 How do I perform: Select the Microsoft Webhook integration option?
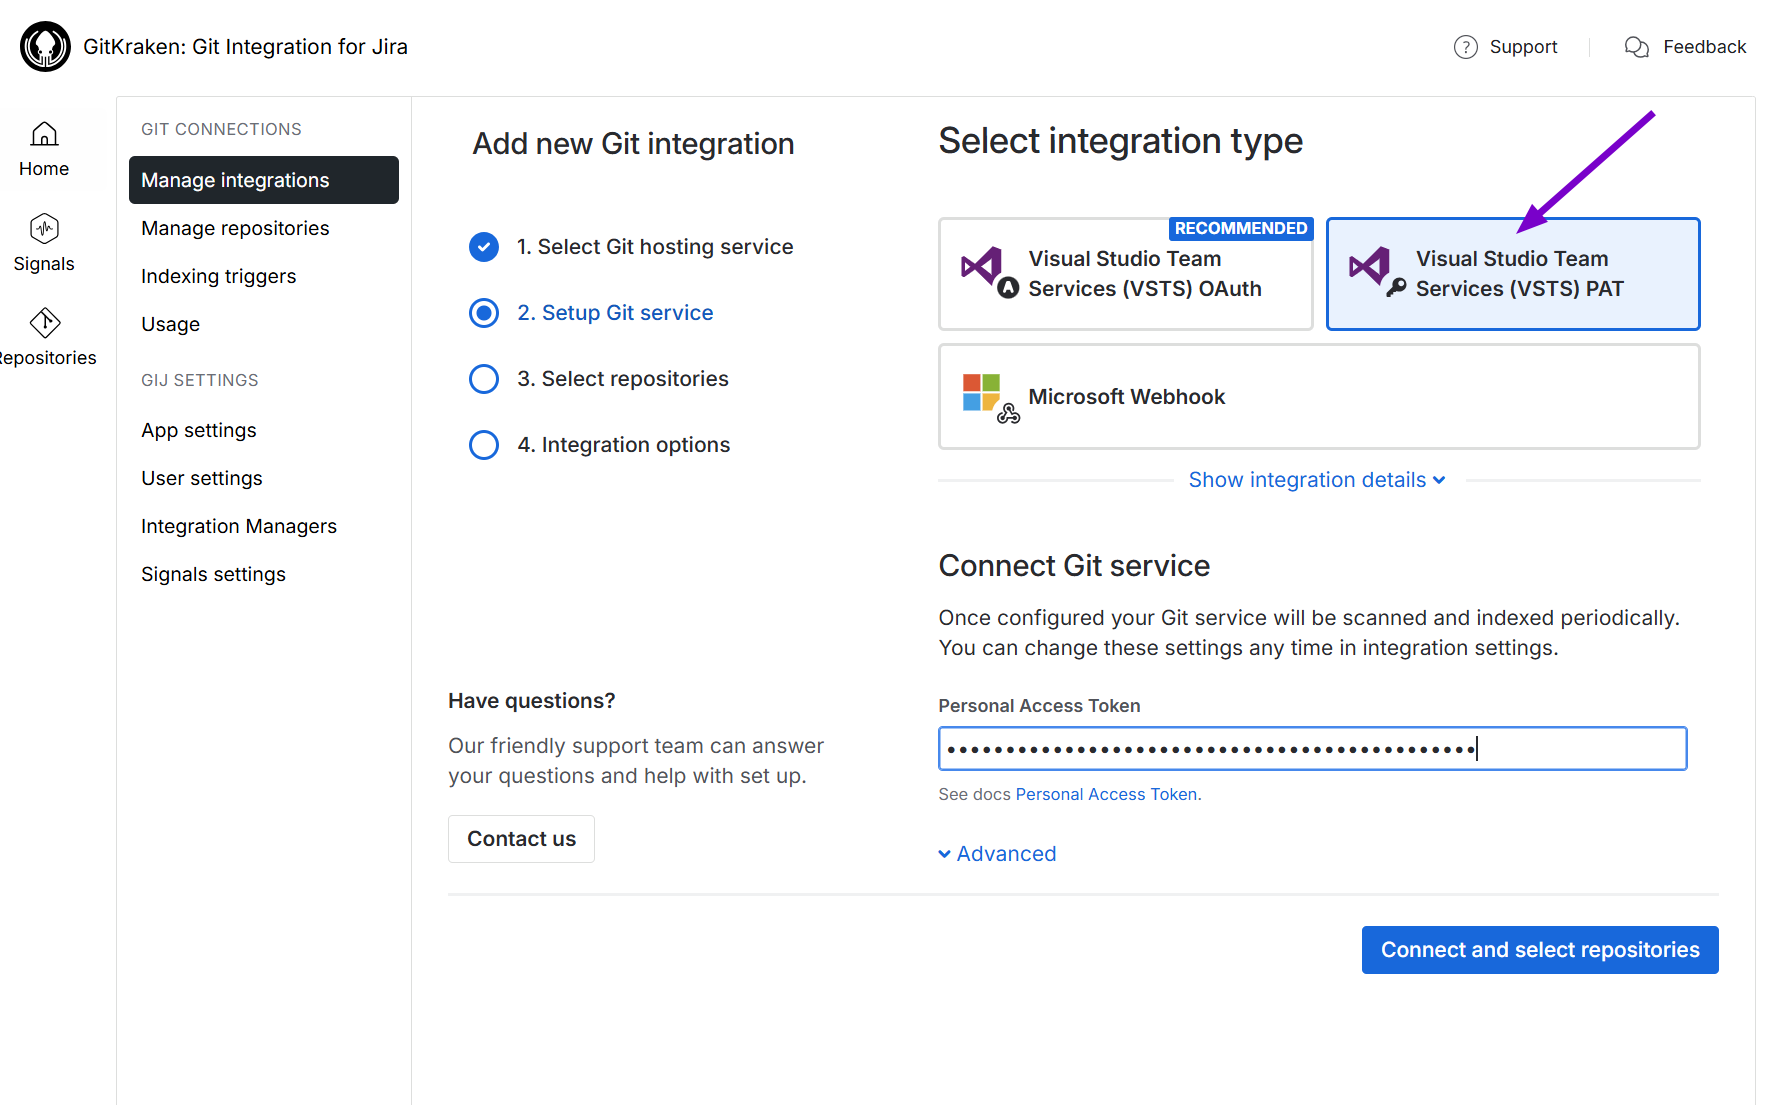point(1318,397)
